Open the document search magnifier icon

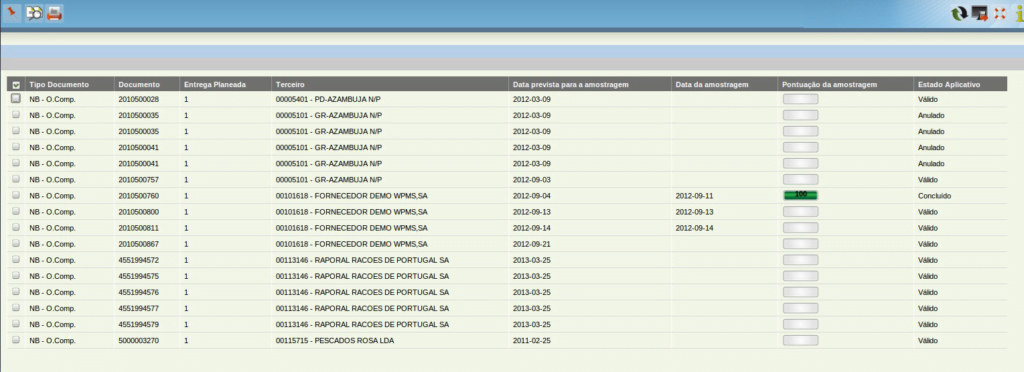pyautogui.click(x=34, y=13)
